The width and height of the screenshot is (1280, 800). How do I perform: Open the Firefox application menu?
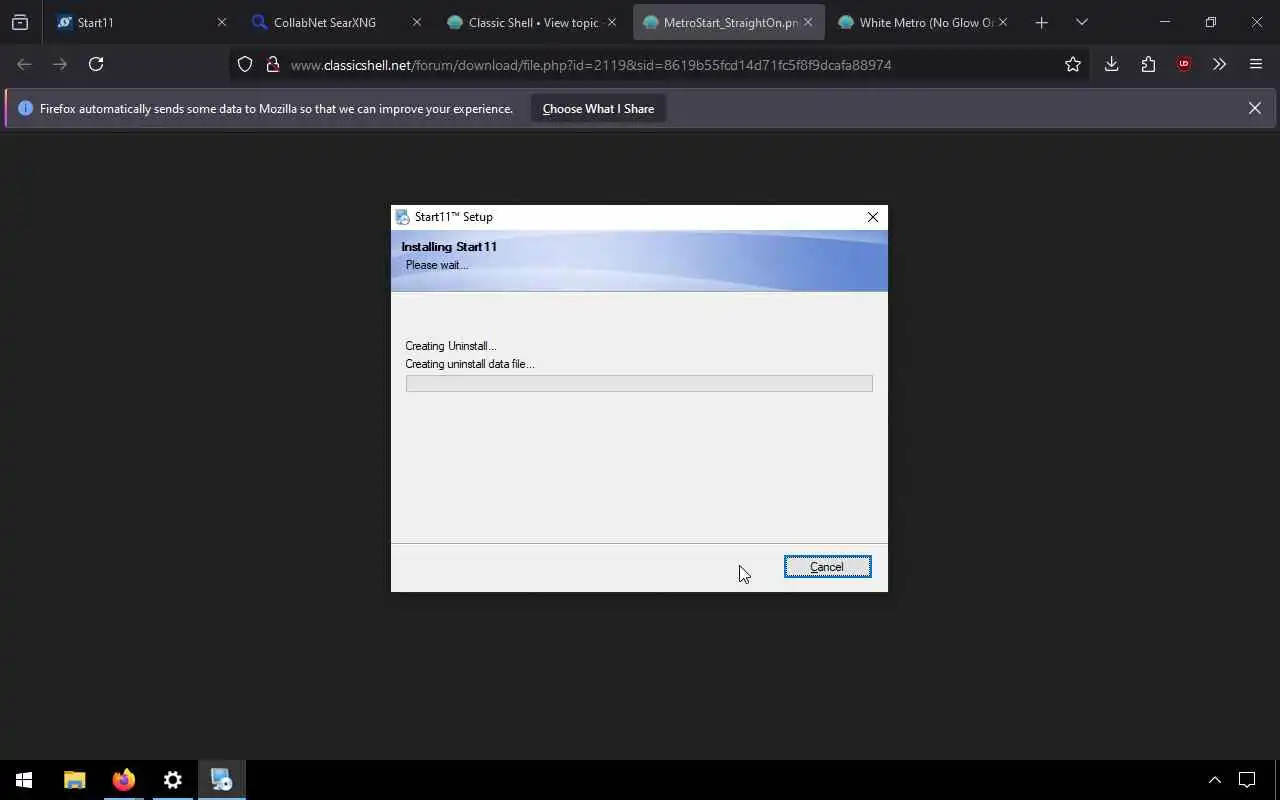pos(1256,64)
